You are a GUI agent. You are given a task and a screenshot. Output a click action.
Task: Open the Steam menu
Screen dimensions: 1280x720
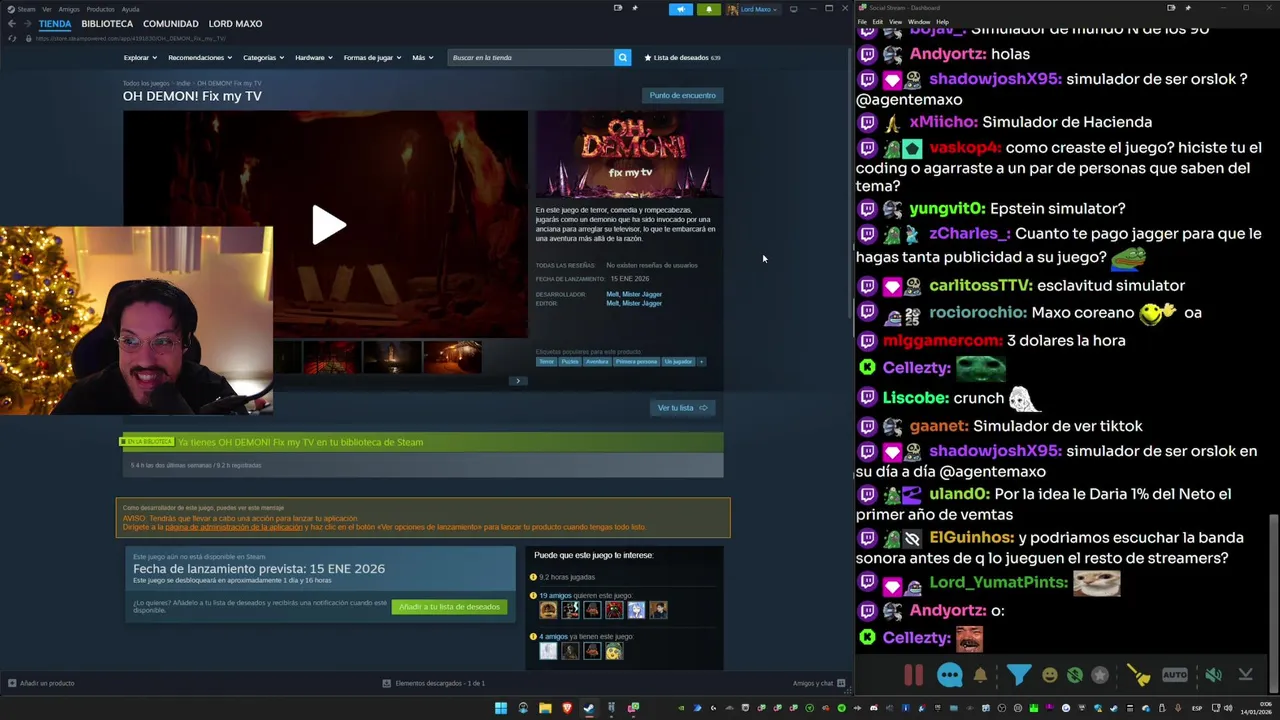22,9
